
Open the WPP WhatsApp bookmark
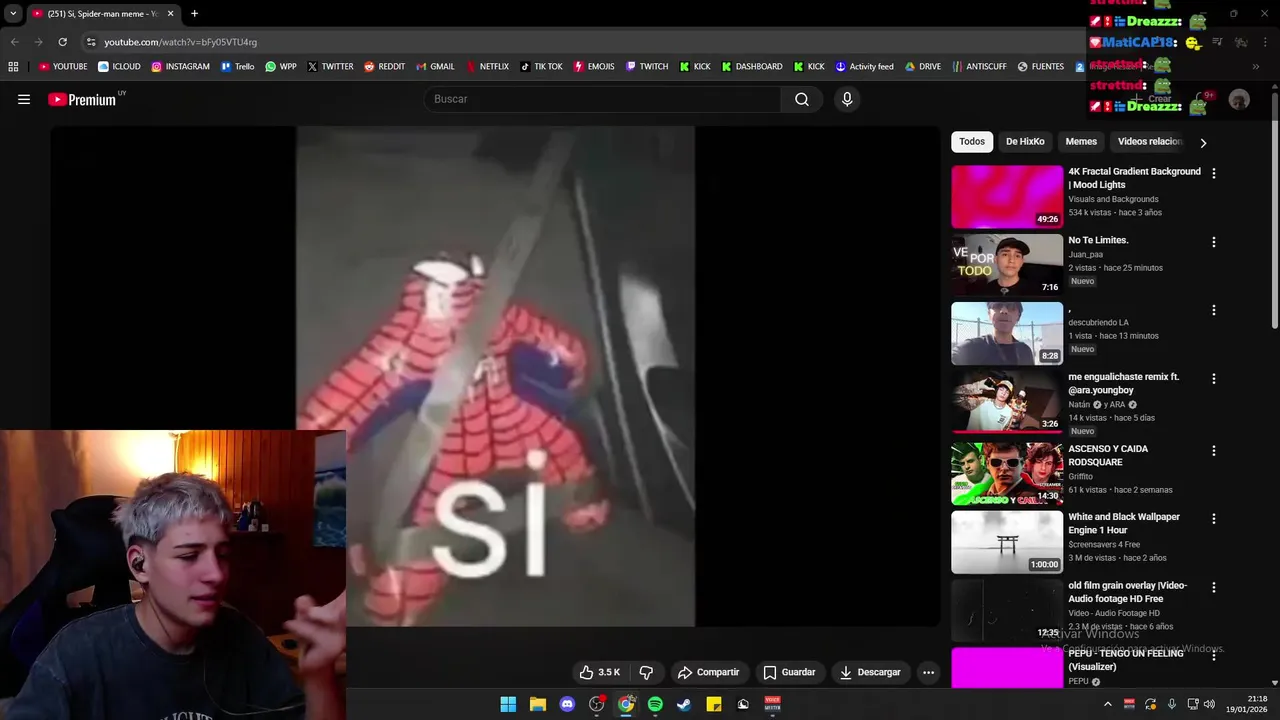click(x=281, y=67)
